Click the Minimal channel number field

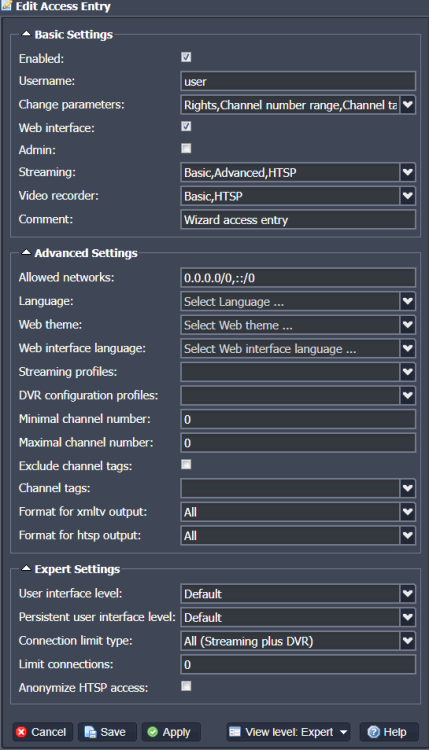coord(298,419)
